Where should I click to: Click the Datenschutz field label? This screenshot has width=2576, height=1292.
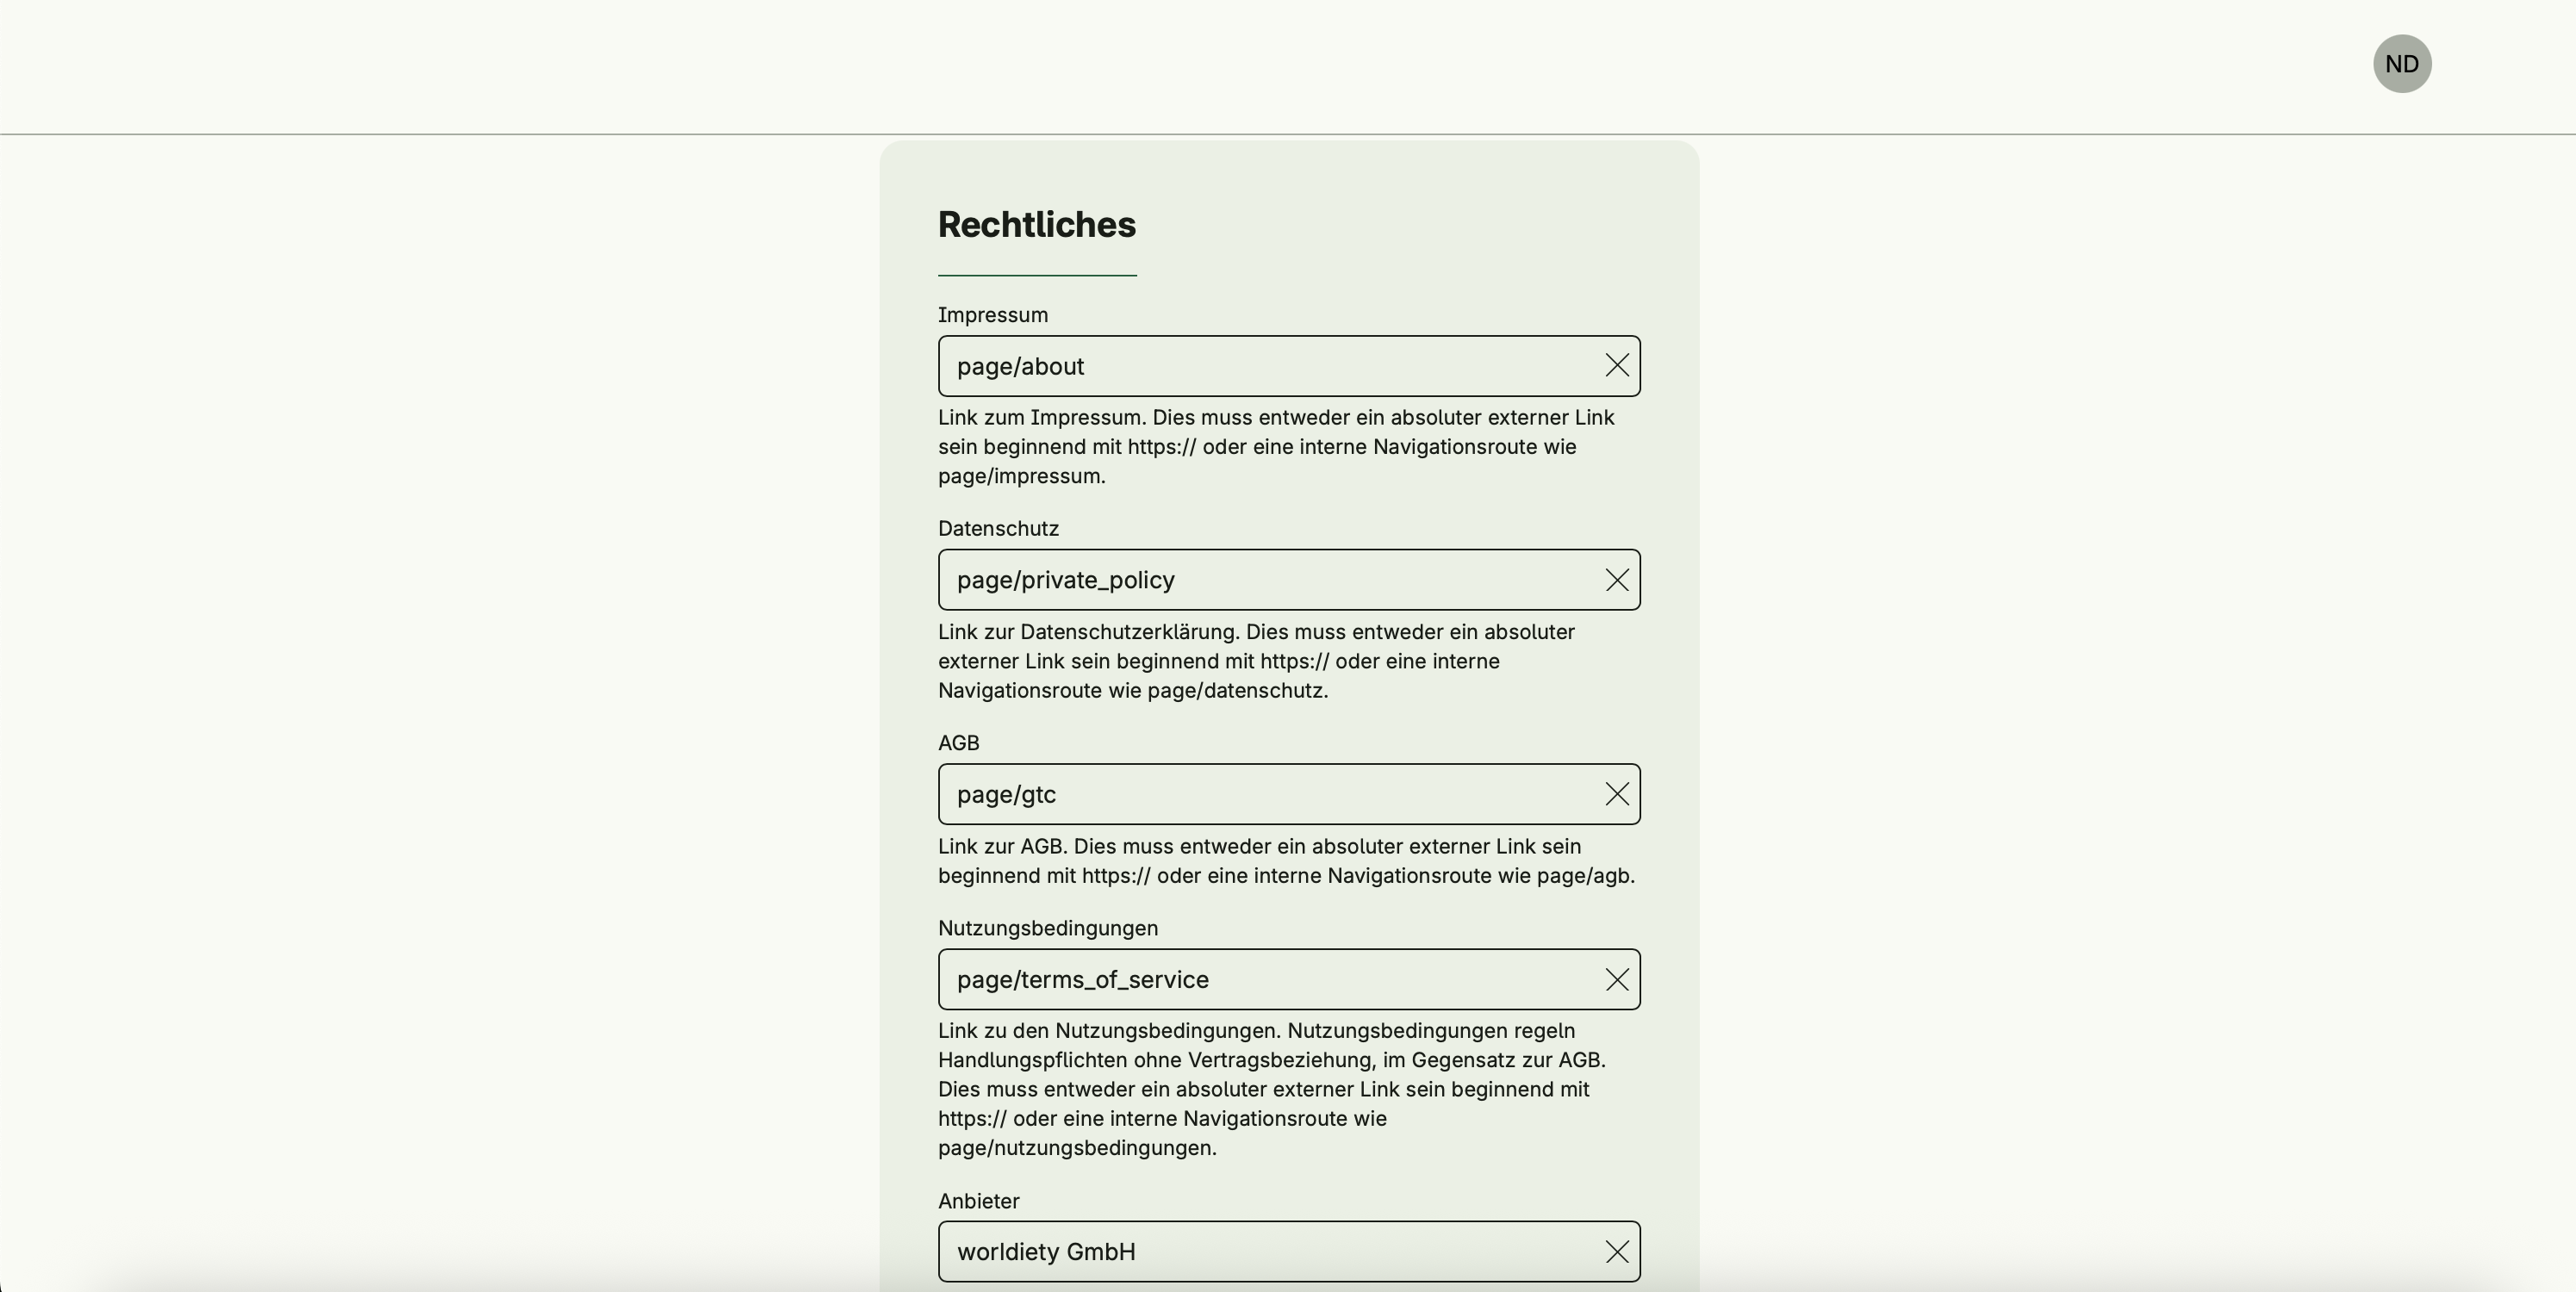998,529
